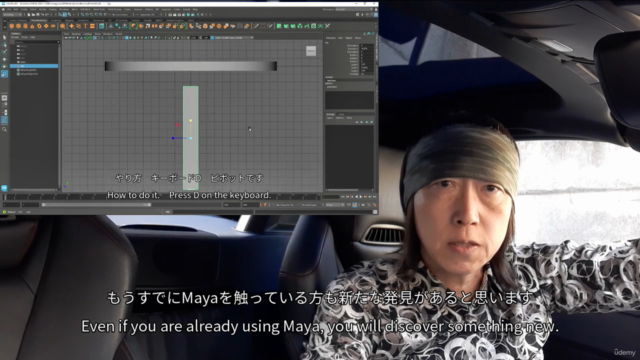Screen dimensions: 640x360
Task: Click the New Scene icon on the status line
Action: tap(29, 15)
